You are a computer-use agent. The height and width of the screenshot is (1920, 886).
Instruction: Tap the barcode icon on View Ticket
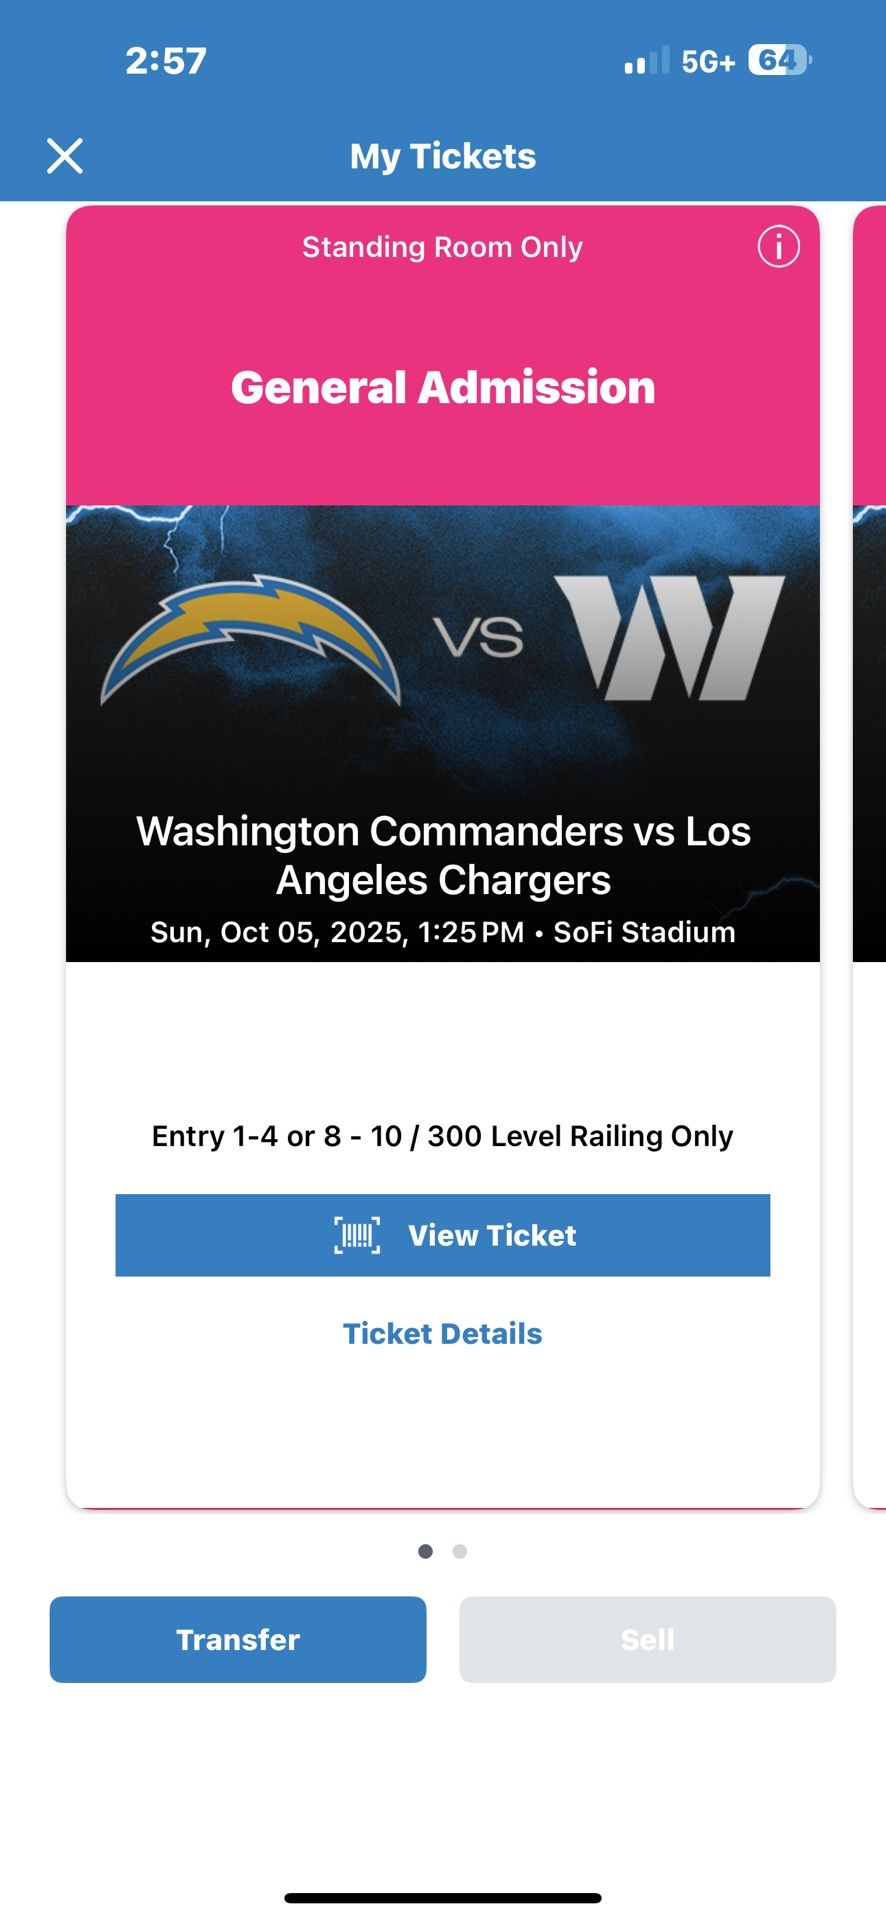pos(357,1235)
